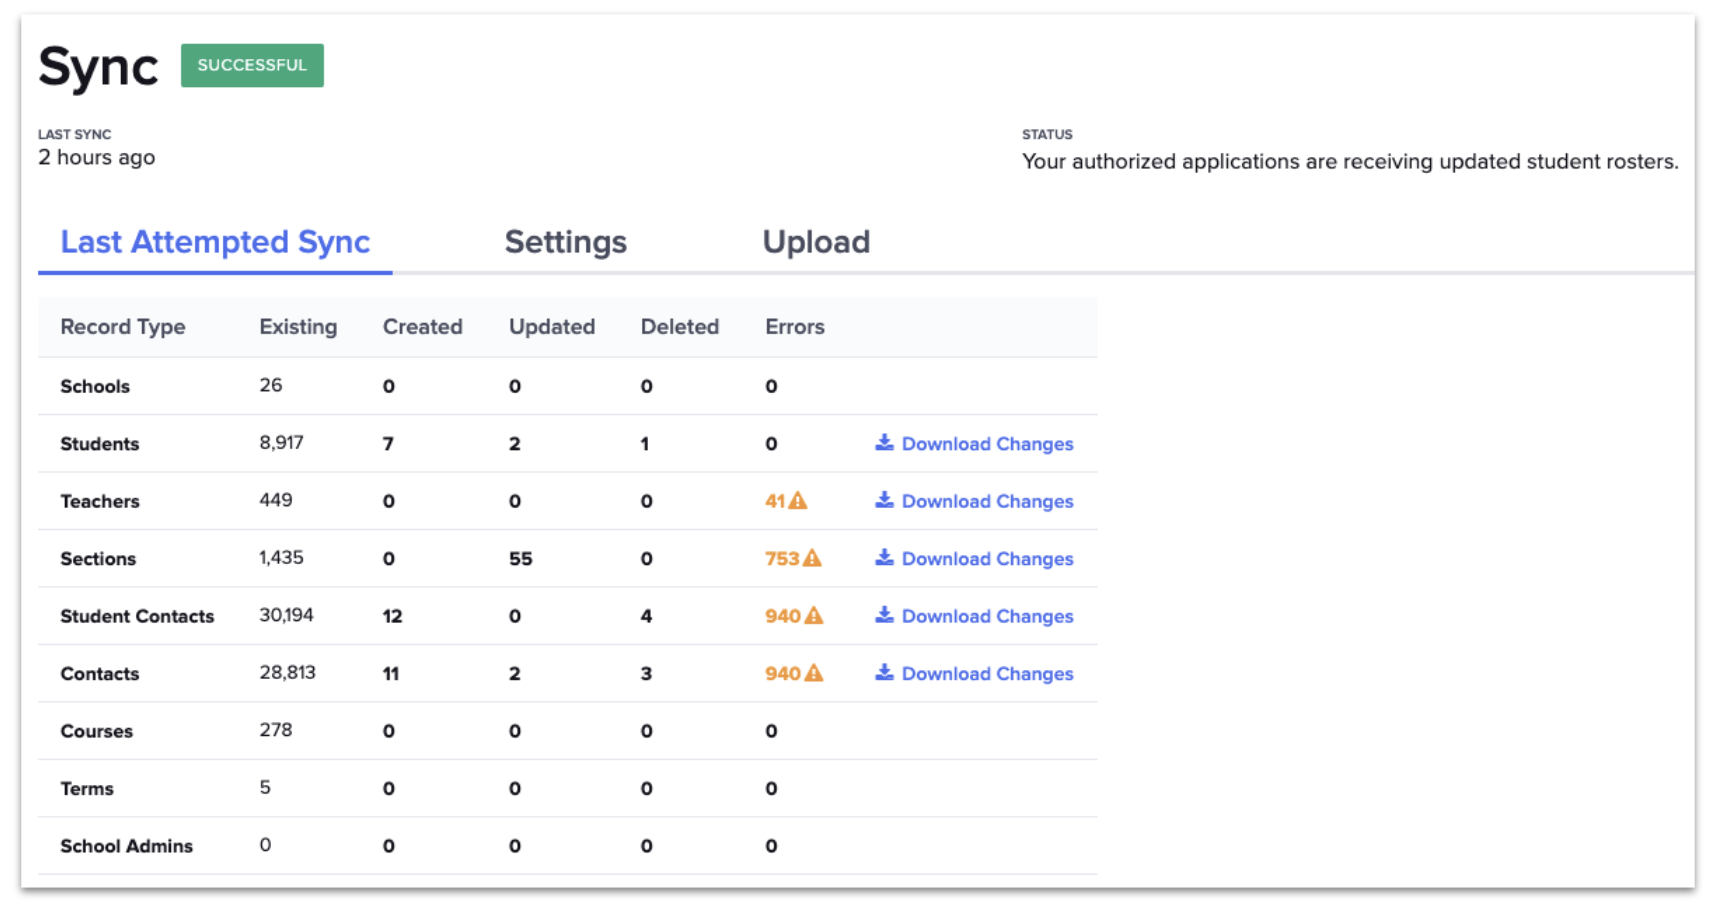Open the Upload tab
Viewport: 1716px width, 912px height.
pos(816,242)
